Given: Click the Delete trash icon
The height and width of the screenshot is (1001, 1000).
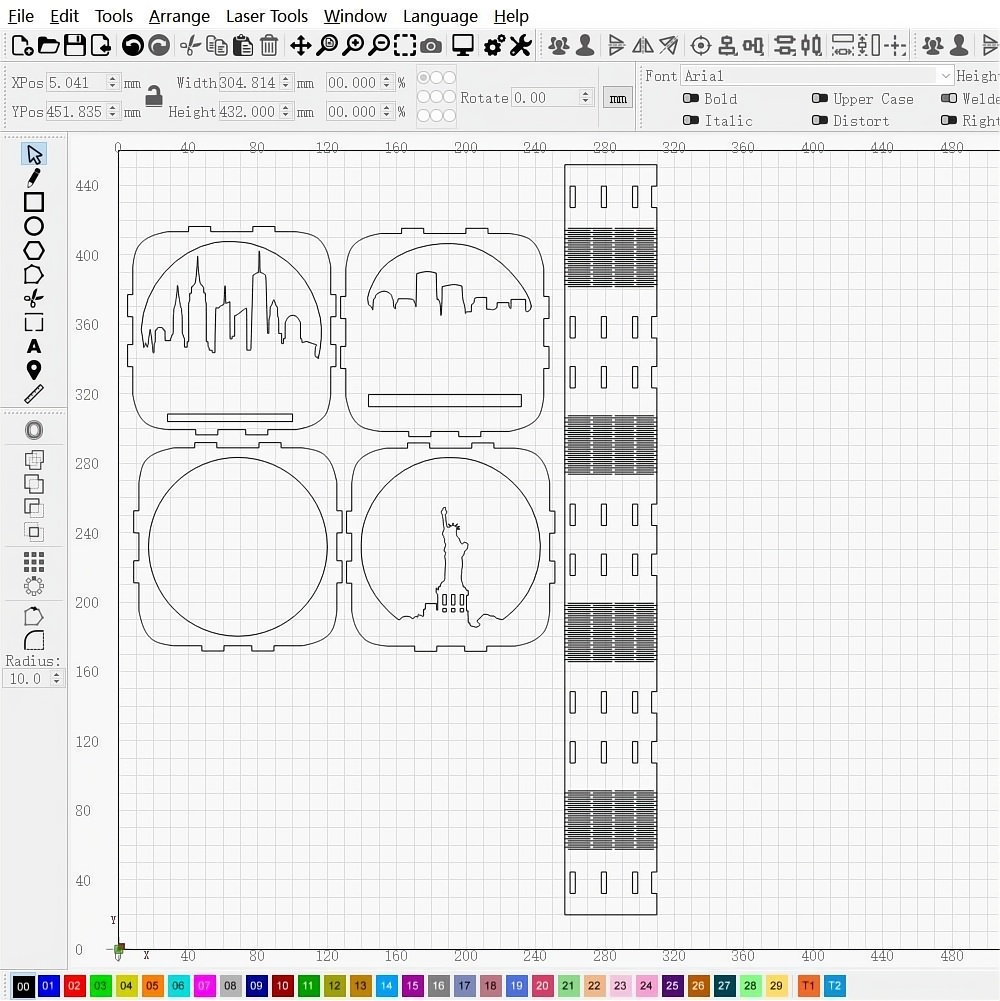Looking at the screenshot, I should pos(269,45).
